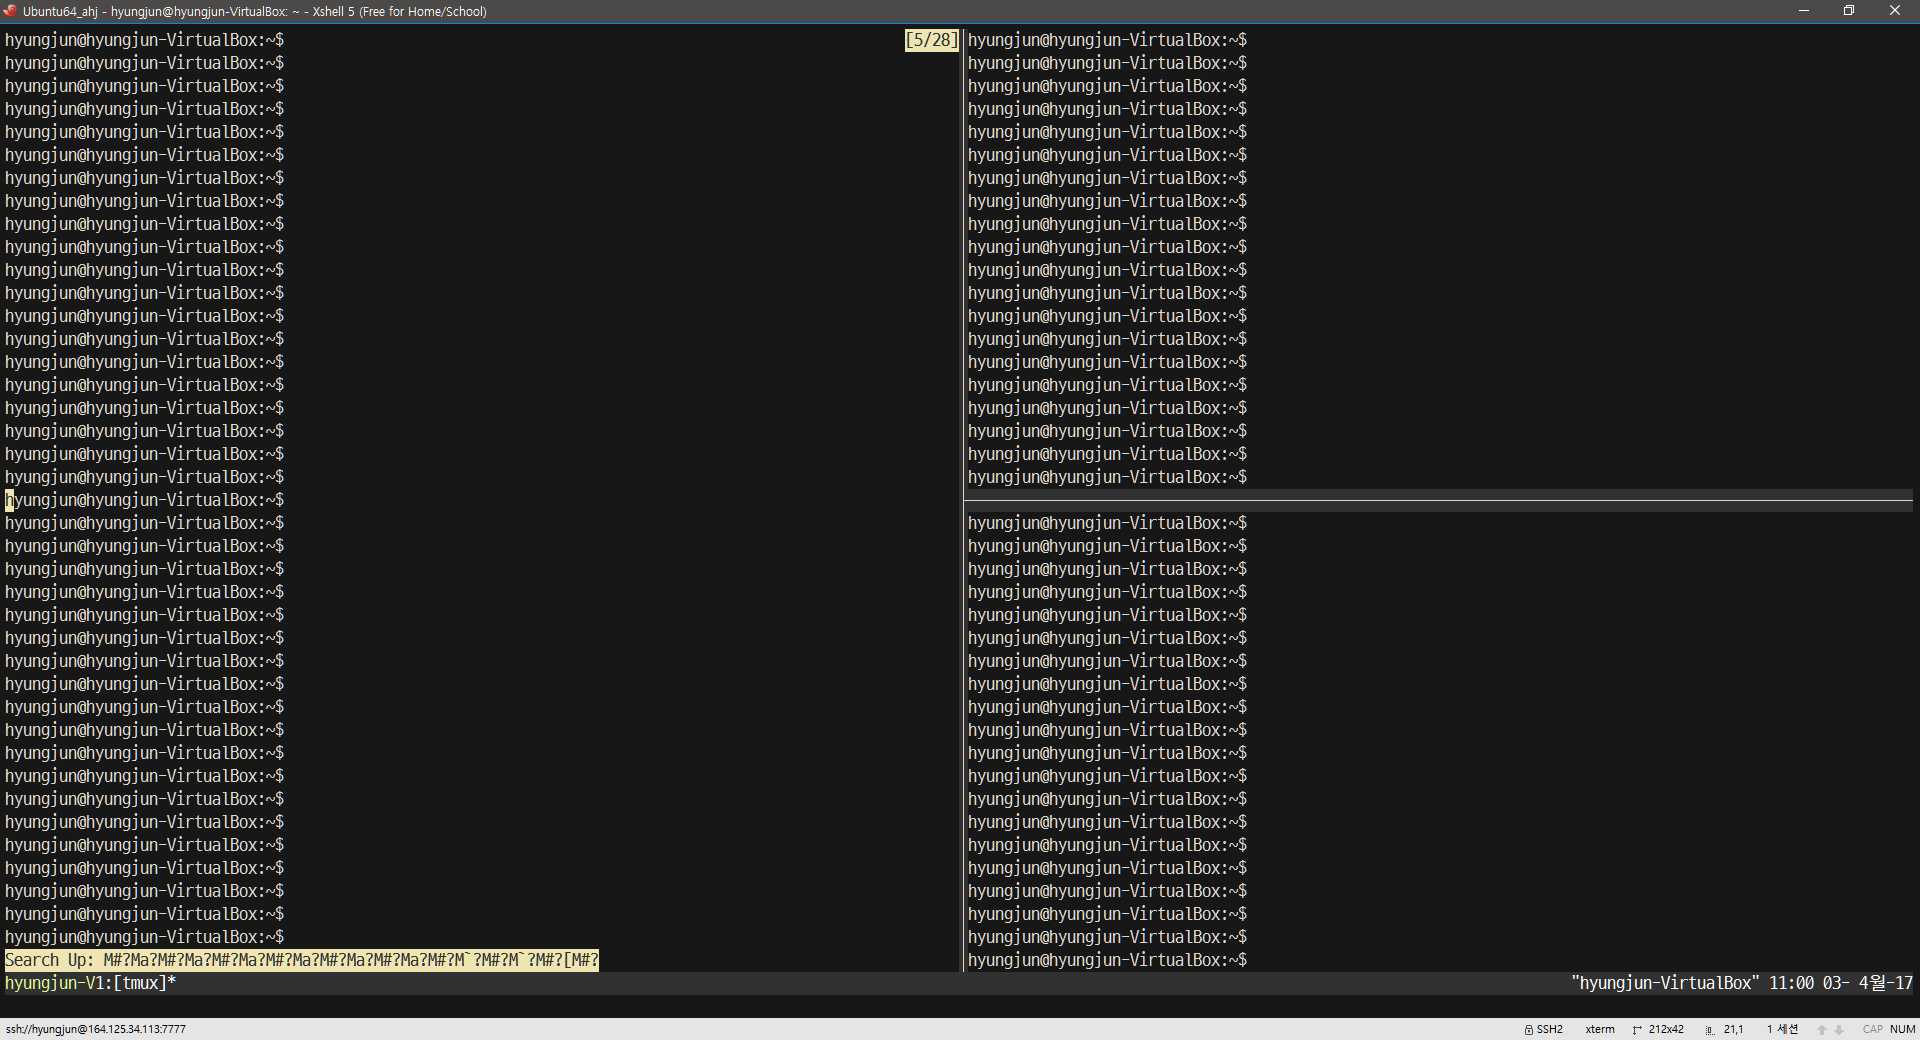Click the 212x42 terminal size icon
The image size is (1920, 1040).
(x=1637, y=1029)
